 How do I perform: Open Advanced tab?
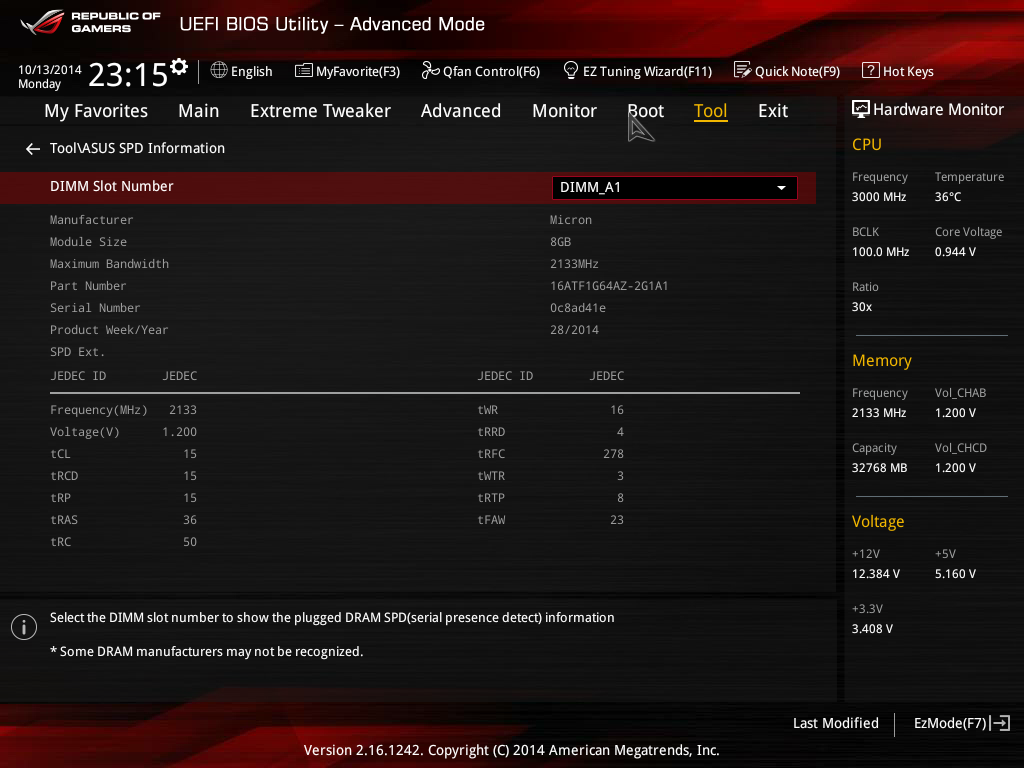460,111
